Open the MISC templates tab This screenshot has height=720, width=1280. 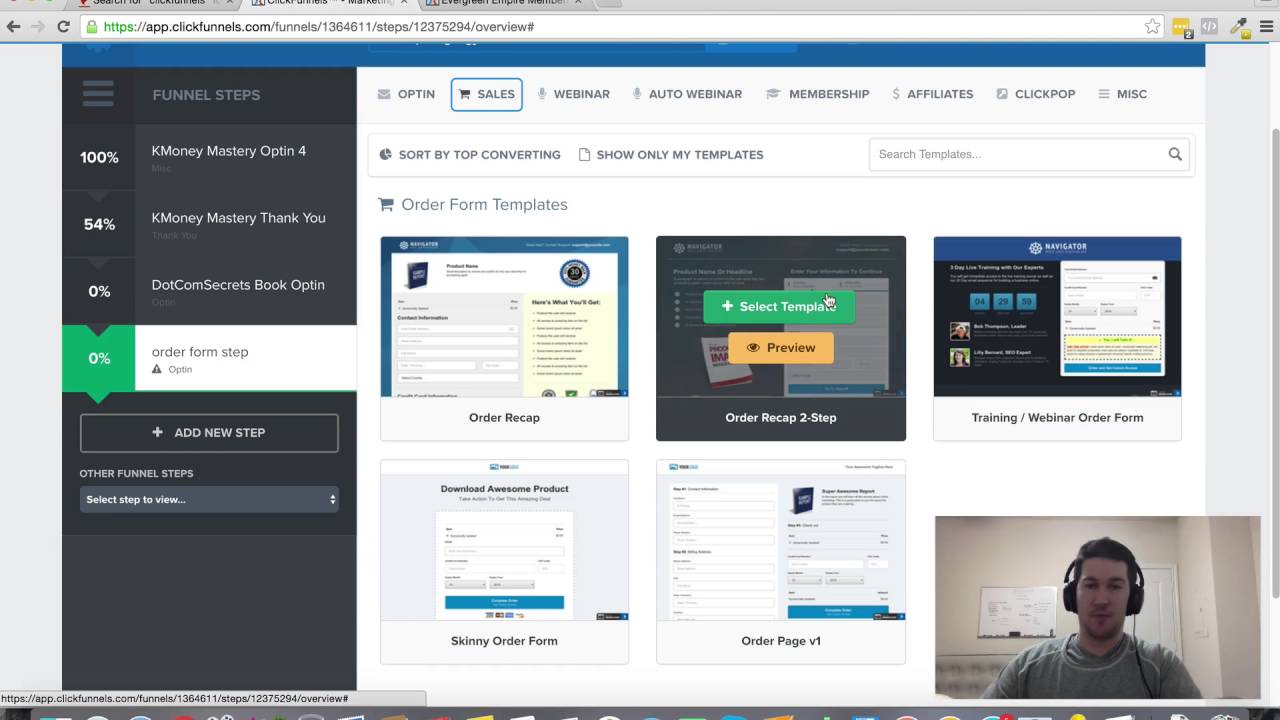click(x=1122, y=94)
